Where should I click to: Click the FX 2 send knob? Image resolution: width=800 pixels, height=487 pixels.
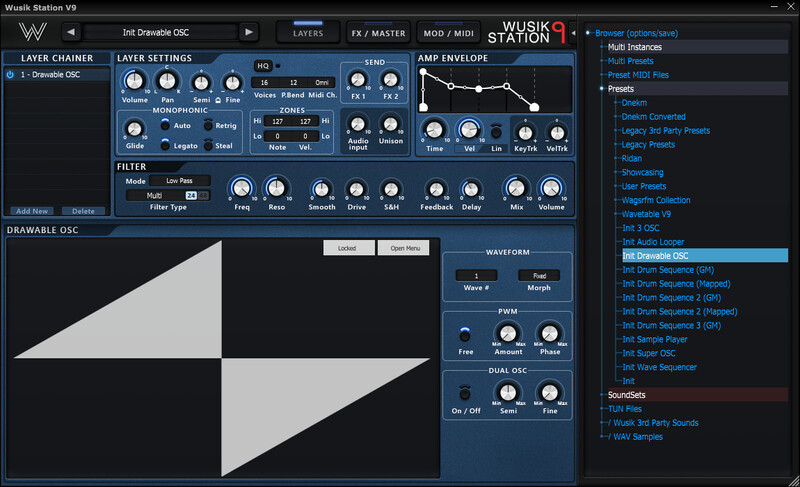point(390,80)
